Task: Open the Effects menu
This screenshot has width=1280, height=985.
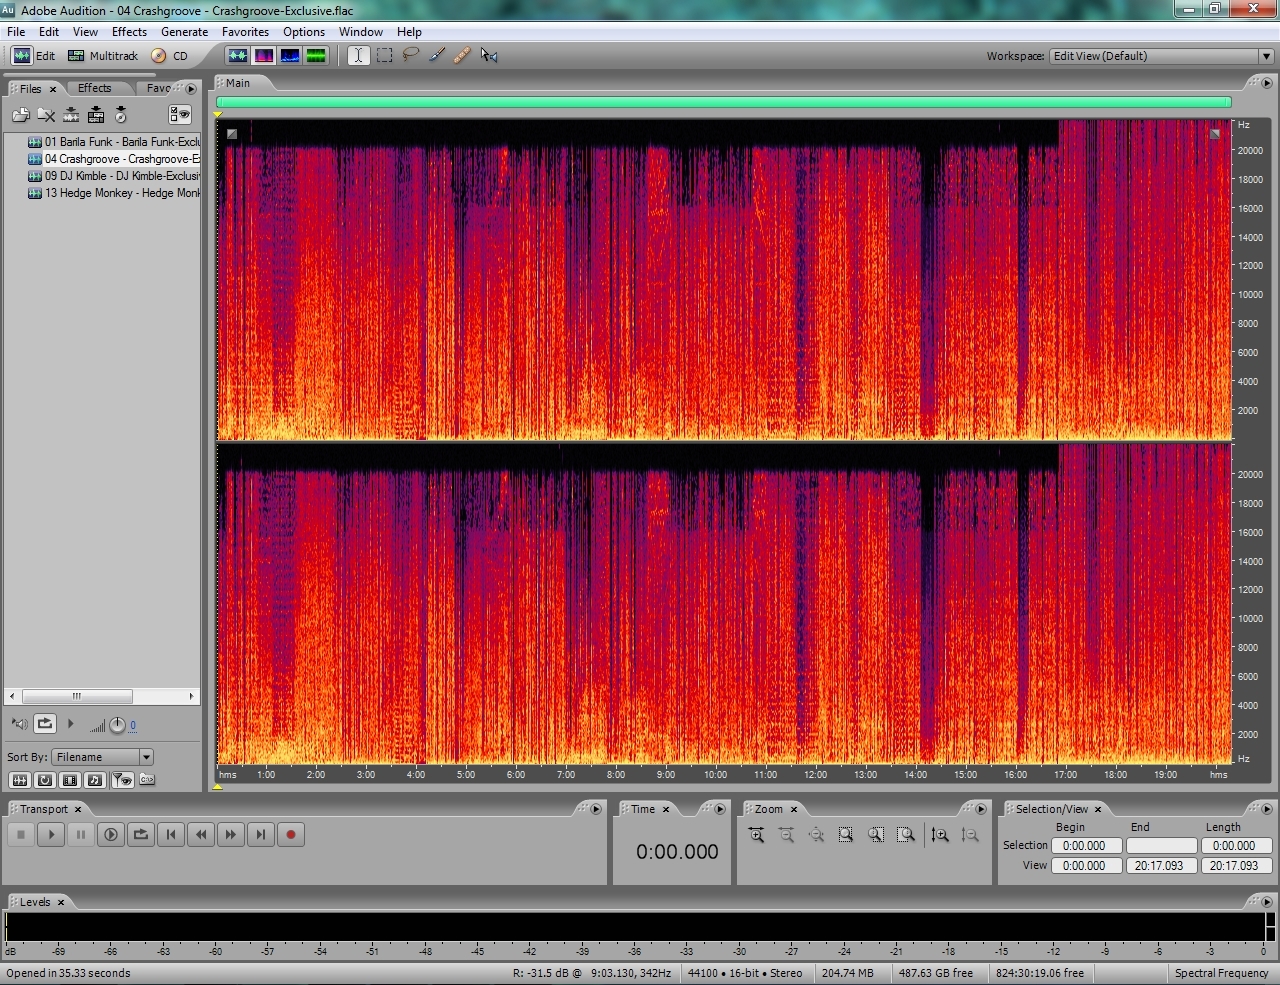Action: click(x=129, y=32)
